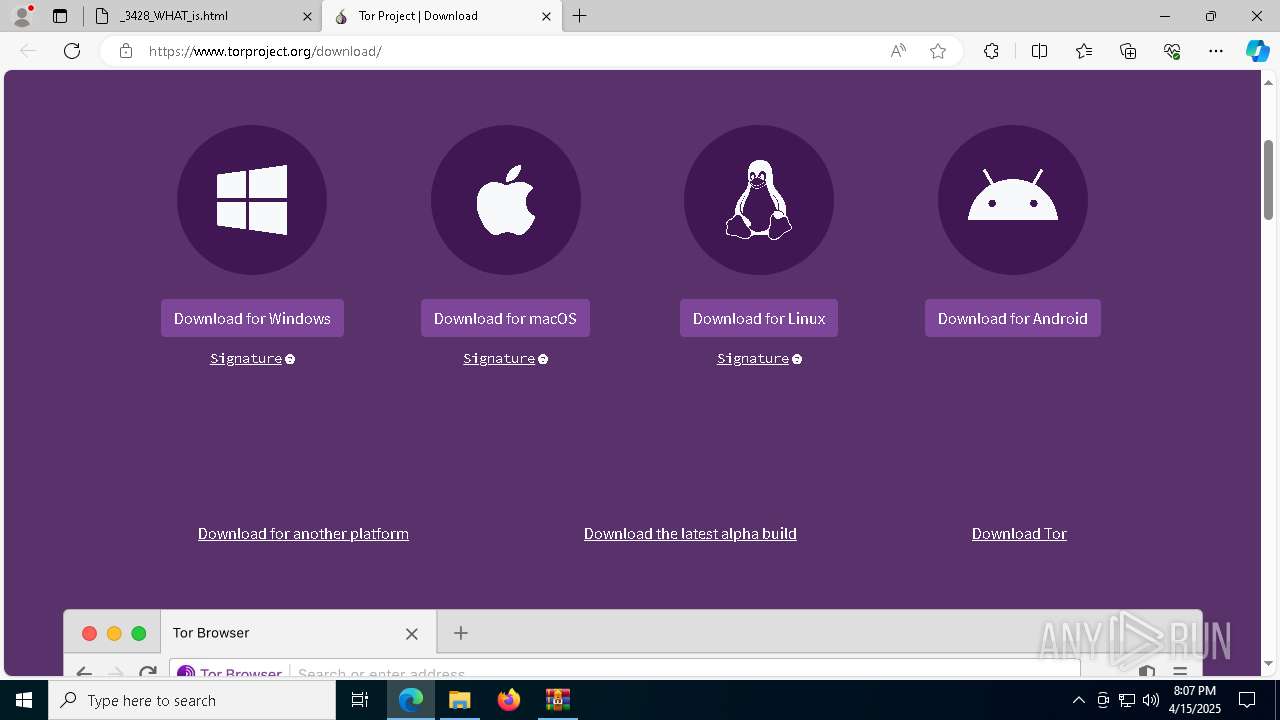This screenshot has width=1280, height=720.
Task: Open the clock showing 8:07 PM
Action: pos(1195,699)
